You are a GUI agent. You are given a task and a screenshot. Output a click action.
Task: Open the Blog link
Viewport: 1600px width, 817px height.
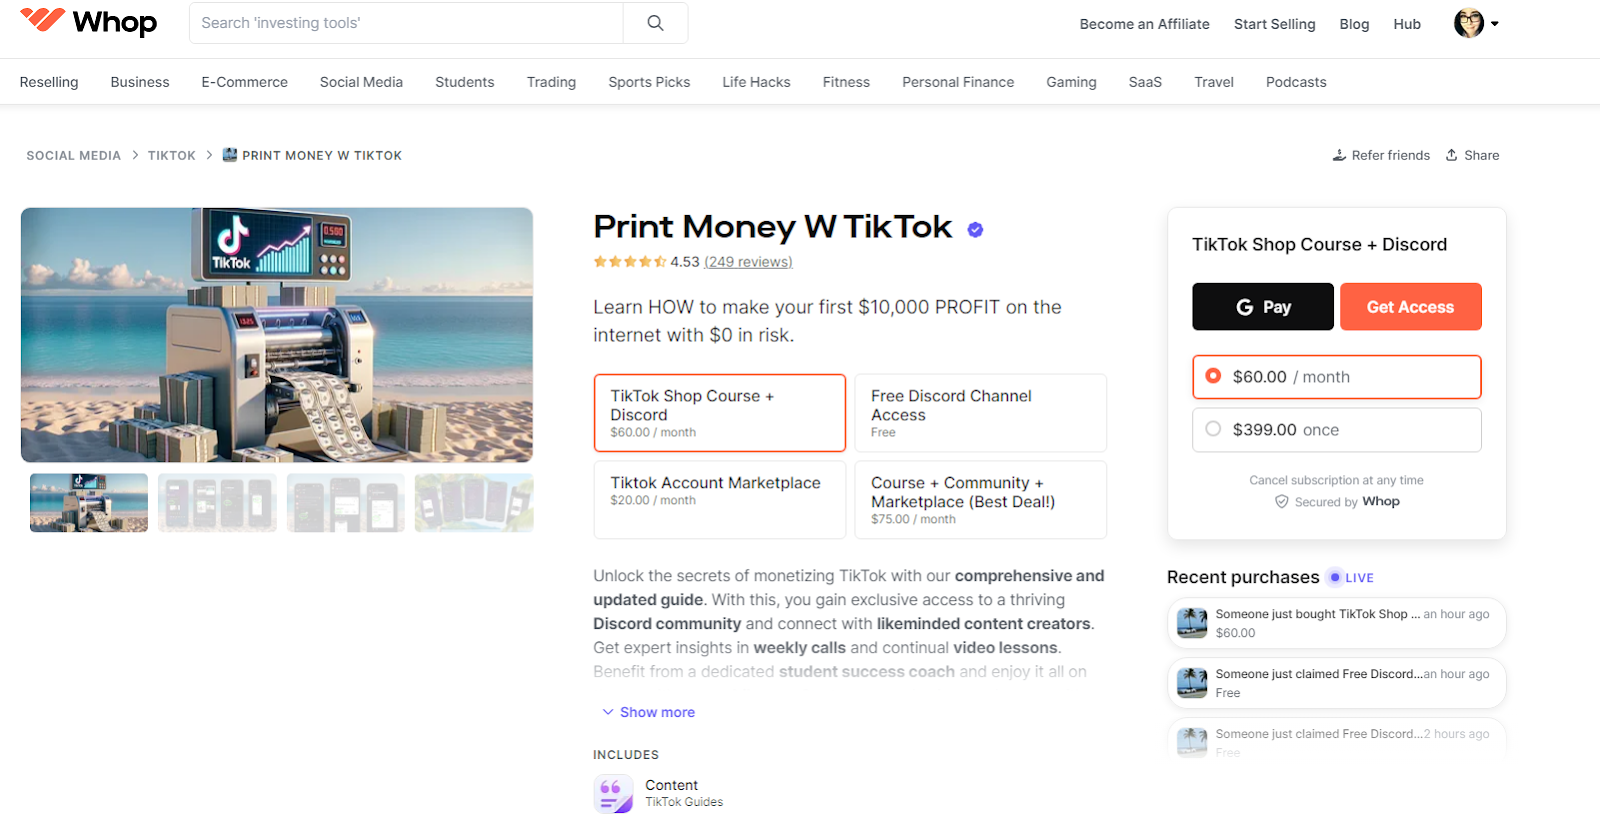pos(1354,24)
